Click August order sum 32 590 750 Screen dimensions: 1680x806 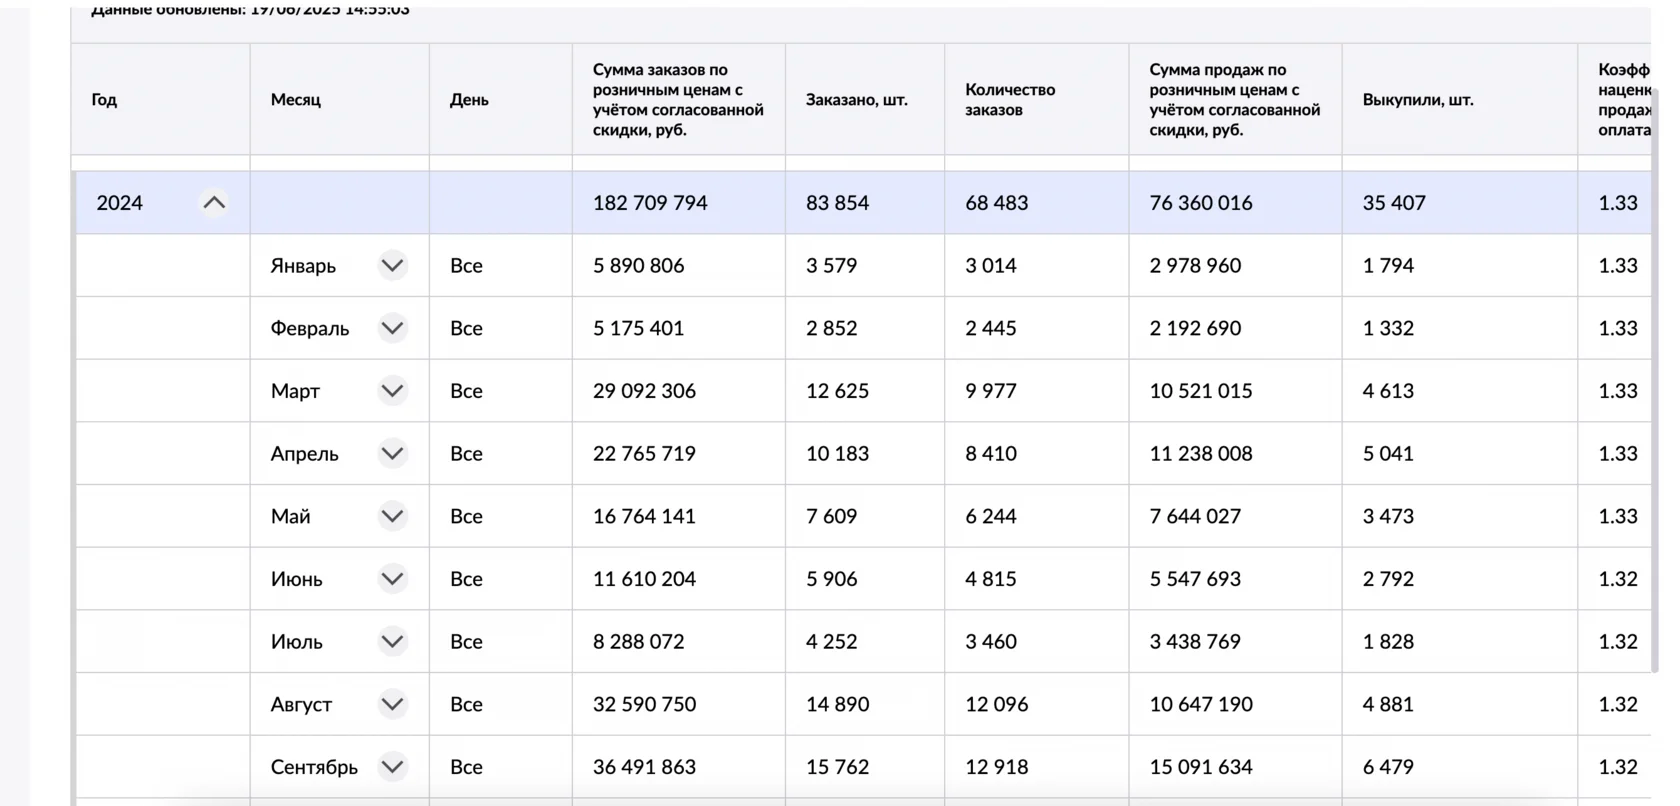[x=644, y=704]
